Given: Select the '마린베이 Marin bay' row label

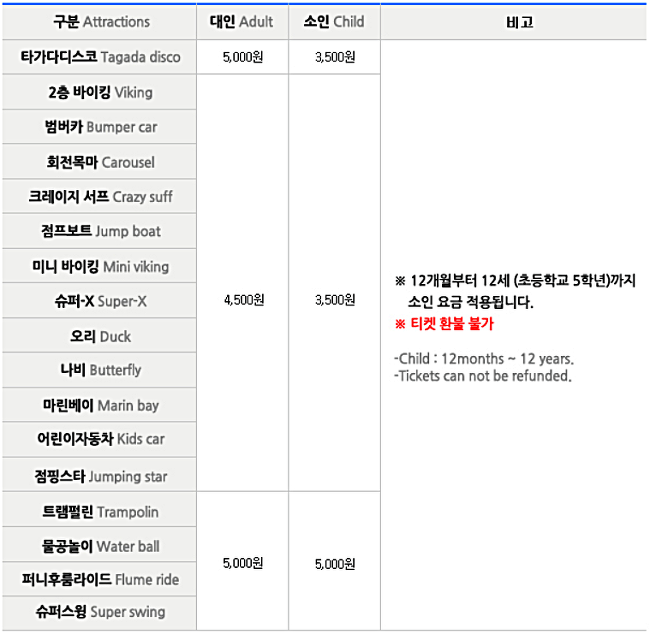Looking at the screenshot, I should click(x=101, y=405).
